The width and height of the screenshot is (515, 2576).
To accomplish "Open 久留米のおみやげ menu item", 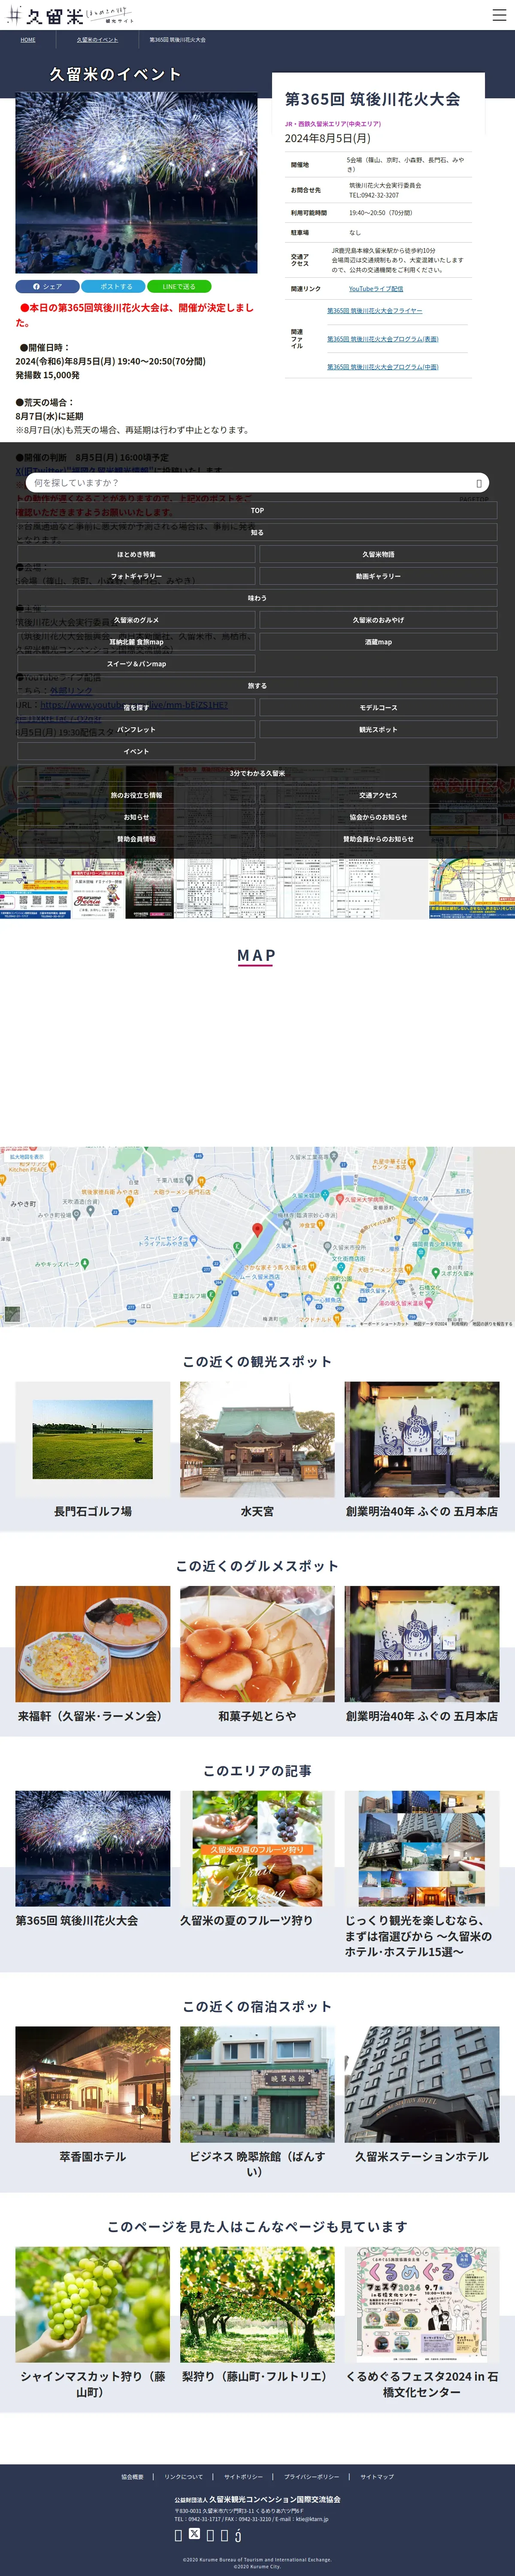I will coord(378,620).
